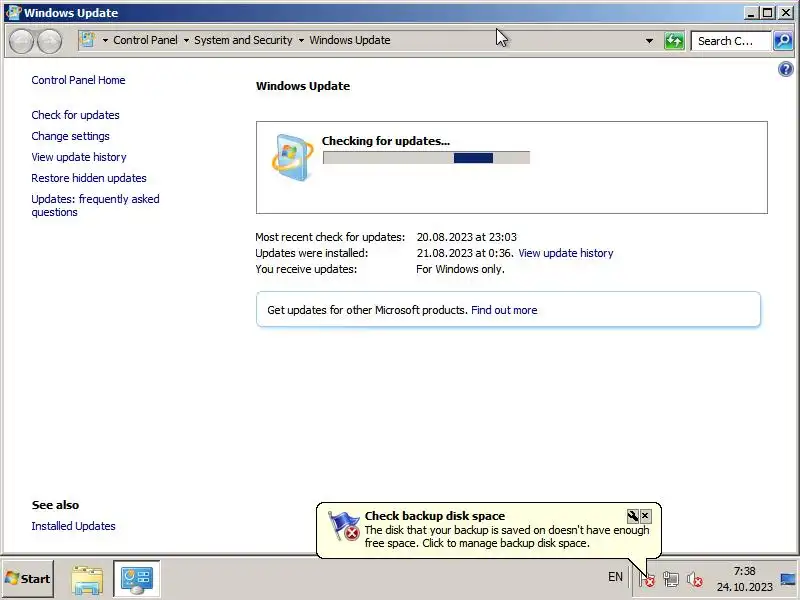Click the Checking for updates progress bar

click(x=427, y=158)
